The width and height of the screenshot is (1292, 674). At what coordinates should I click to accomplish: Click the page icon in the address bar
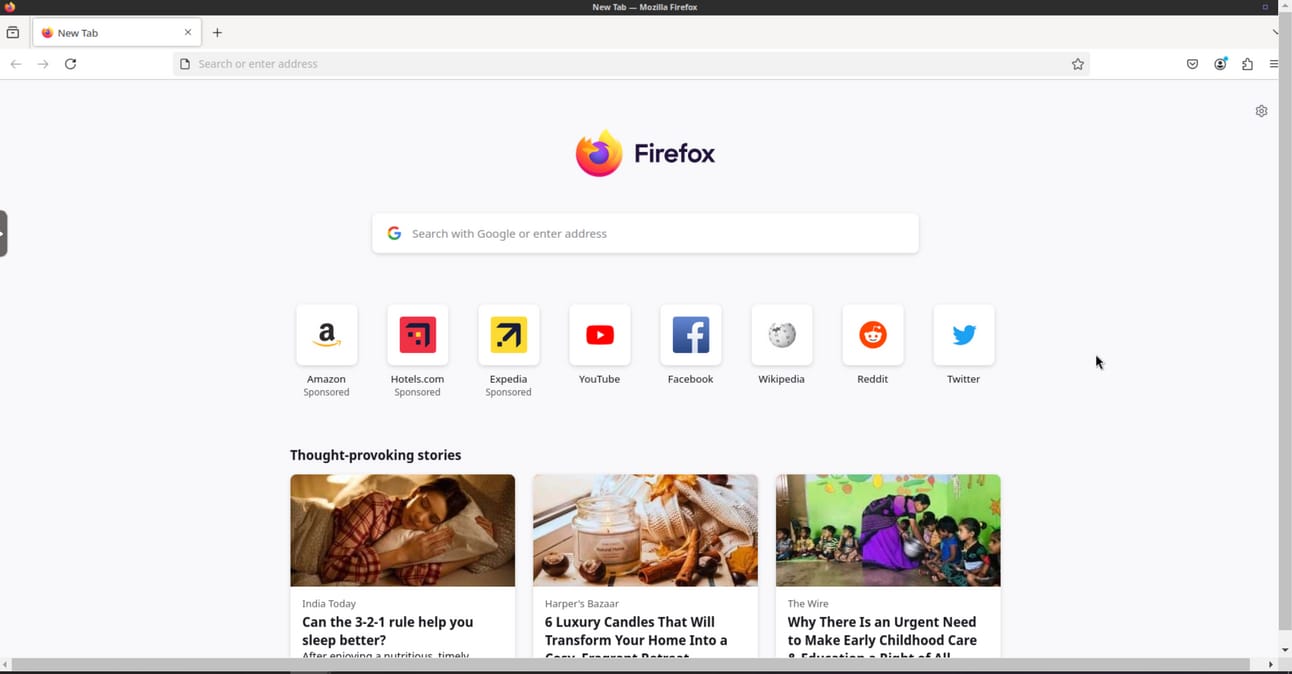(185, 64)
